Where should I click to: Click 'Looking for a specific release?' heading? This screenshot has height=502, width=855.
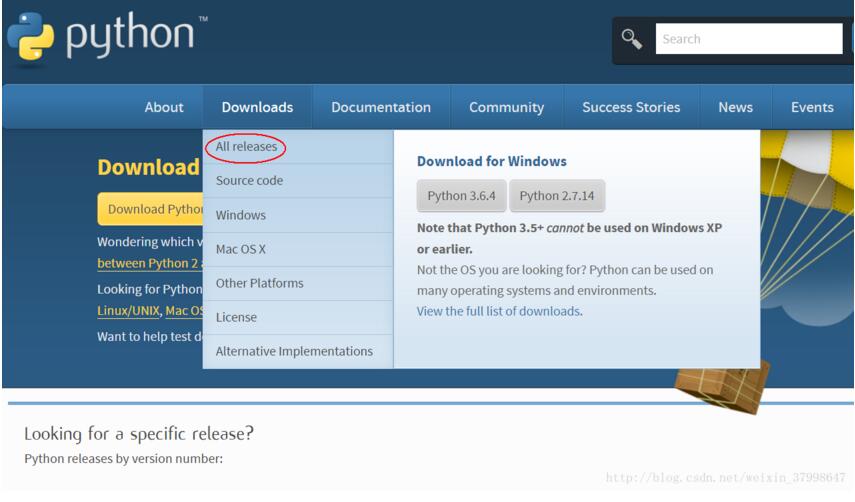(x=139, y=434)
